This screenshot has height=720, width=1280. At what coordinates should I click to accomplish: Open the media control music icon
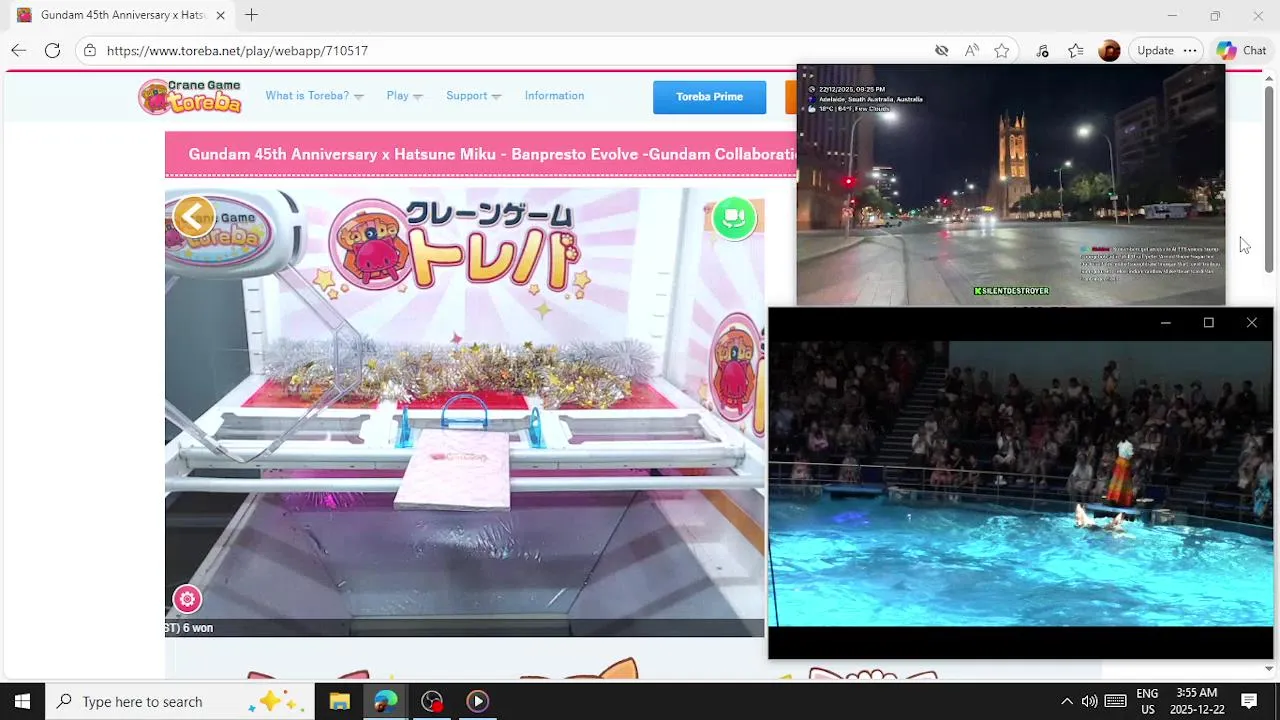click(1042, 50)
